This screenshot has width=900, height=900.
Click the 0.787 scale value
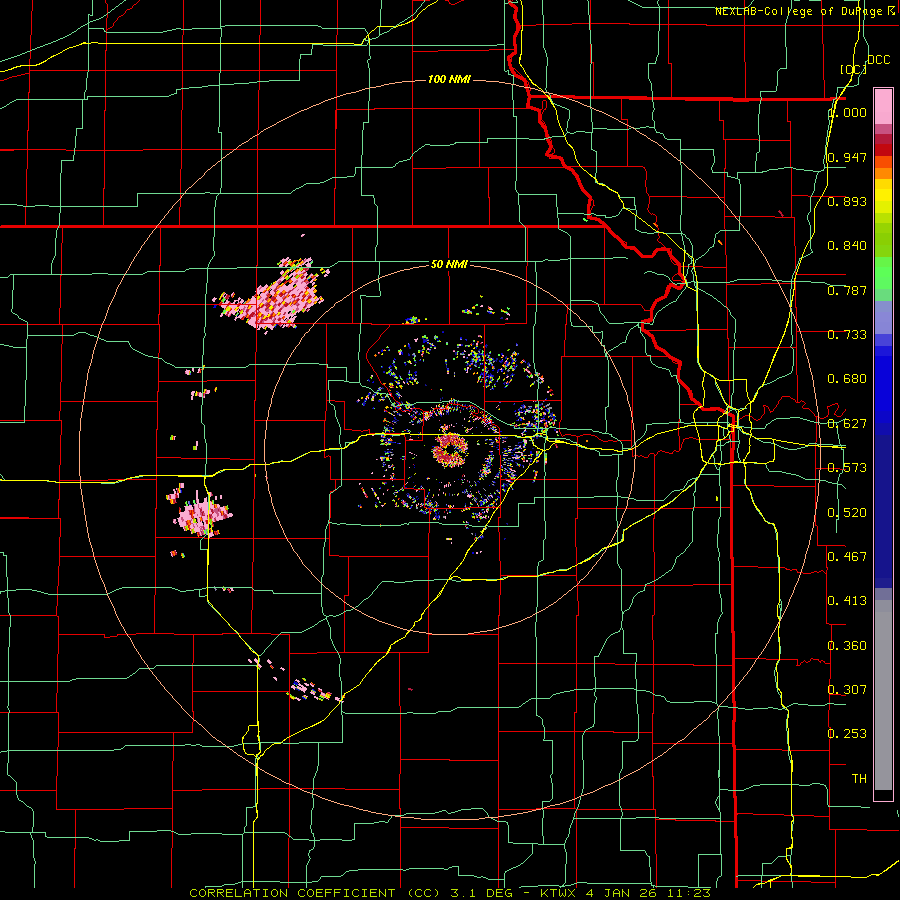(847, 290)
